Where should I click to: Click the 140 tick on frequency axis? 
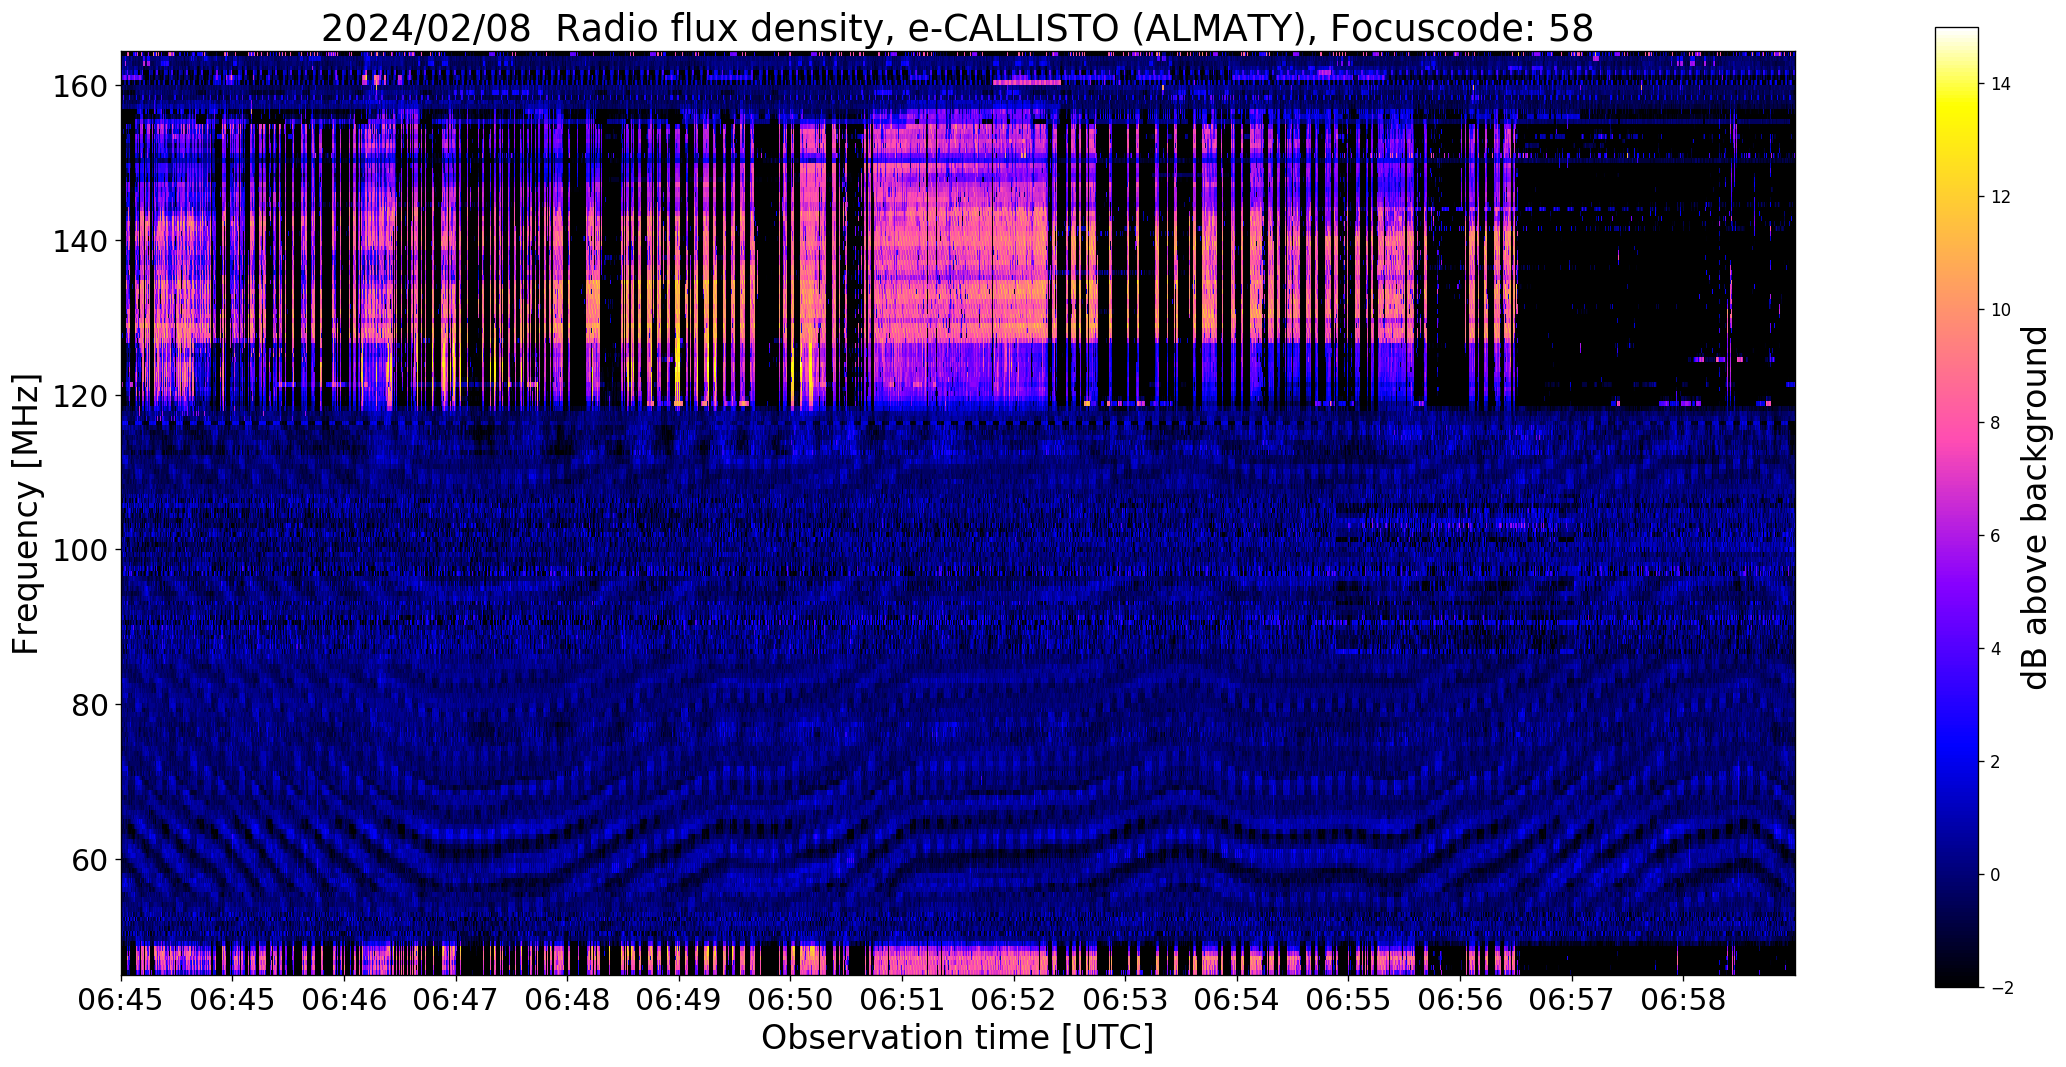click(79, 241)
